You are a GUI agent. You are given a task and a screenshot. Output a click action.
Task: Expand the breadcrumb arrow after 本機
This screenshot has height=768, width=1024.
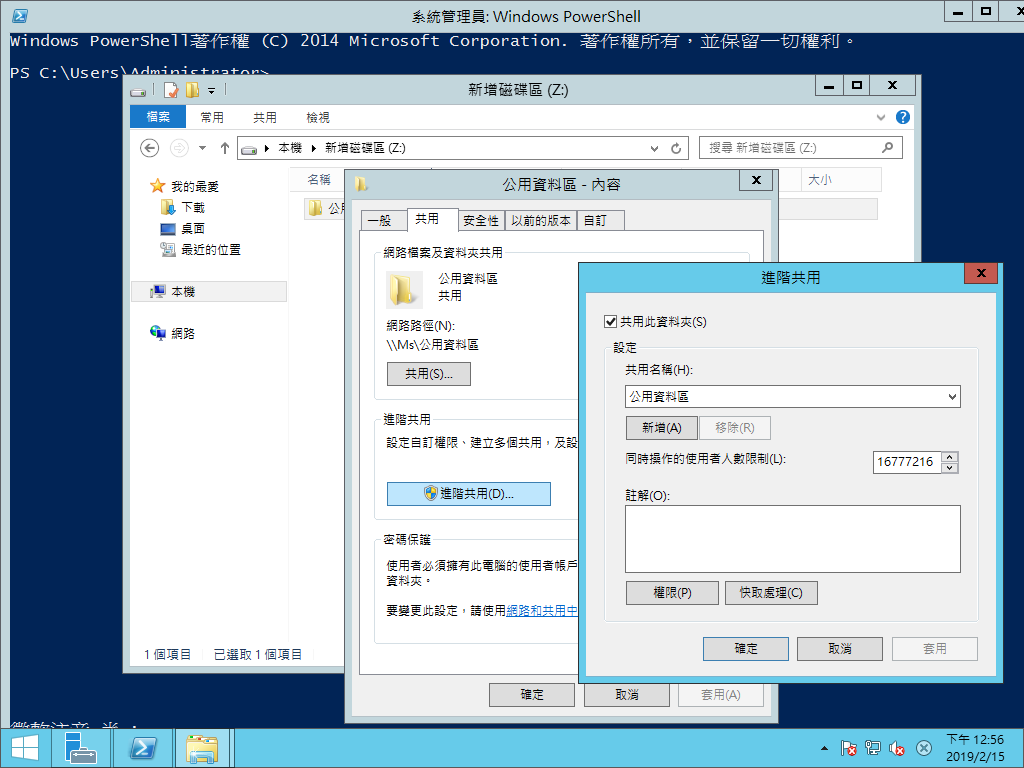coord(313,148)
